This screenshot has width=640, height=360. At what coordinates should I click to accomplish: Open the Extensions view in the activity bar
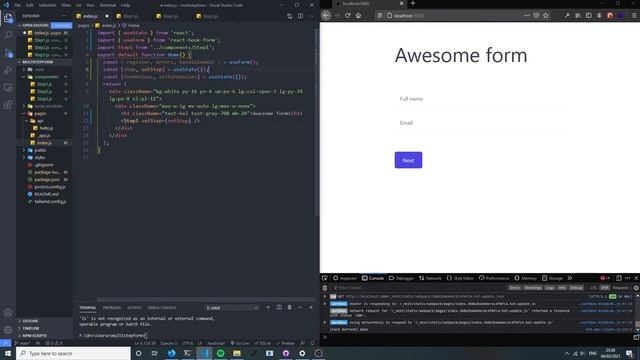pyautogui.click(x=8, y=105)
